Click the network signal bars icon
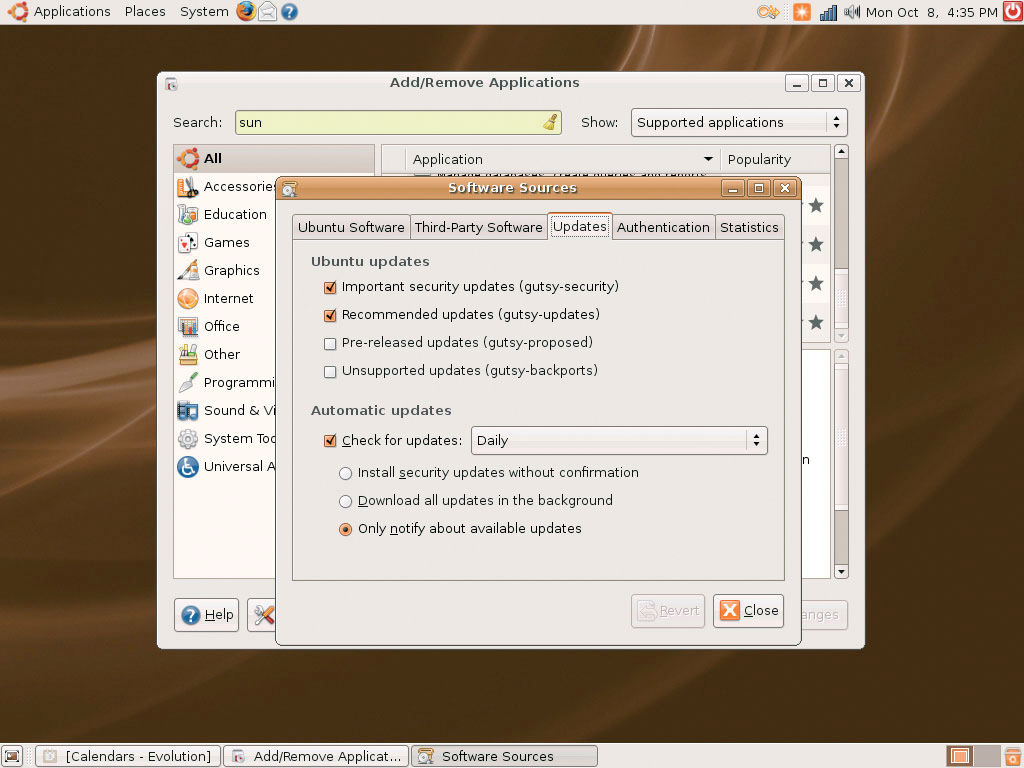1024x768 pixels. tap(828, 12)
